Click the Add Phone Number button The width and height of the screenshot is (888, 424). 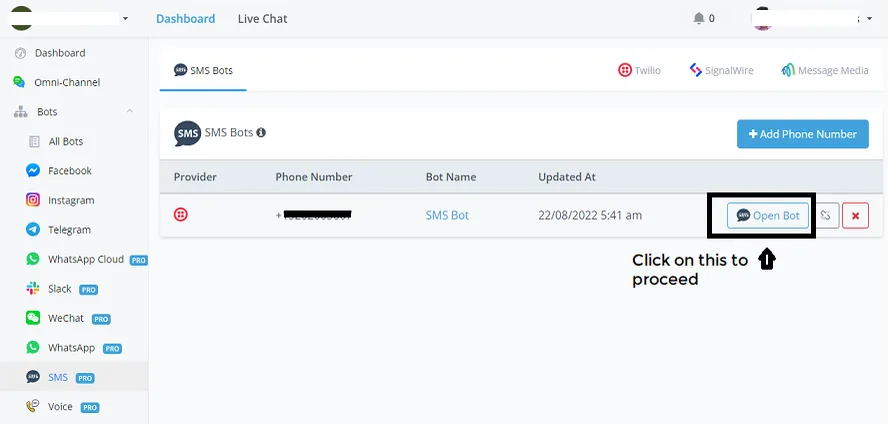point(802,134)
